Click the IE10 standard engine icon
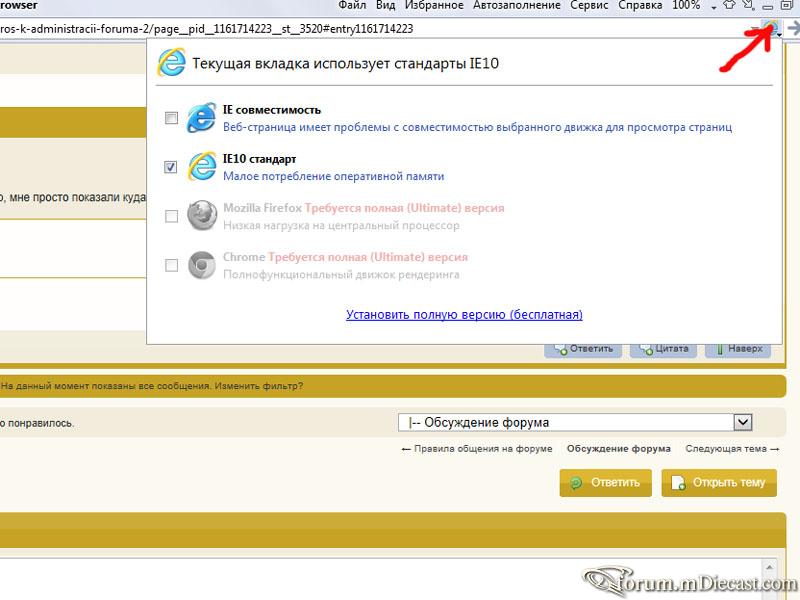The image size is (800, 600). tap(202, 166)
